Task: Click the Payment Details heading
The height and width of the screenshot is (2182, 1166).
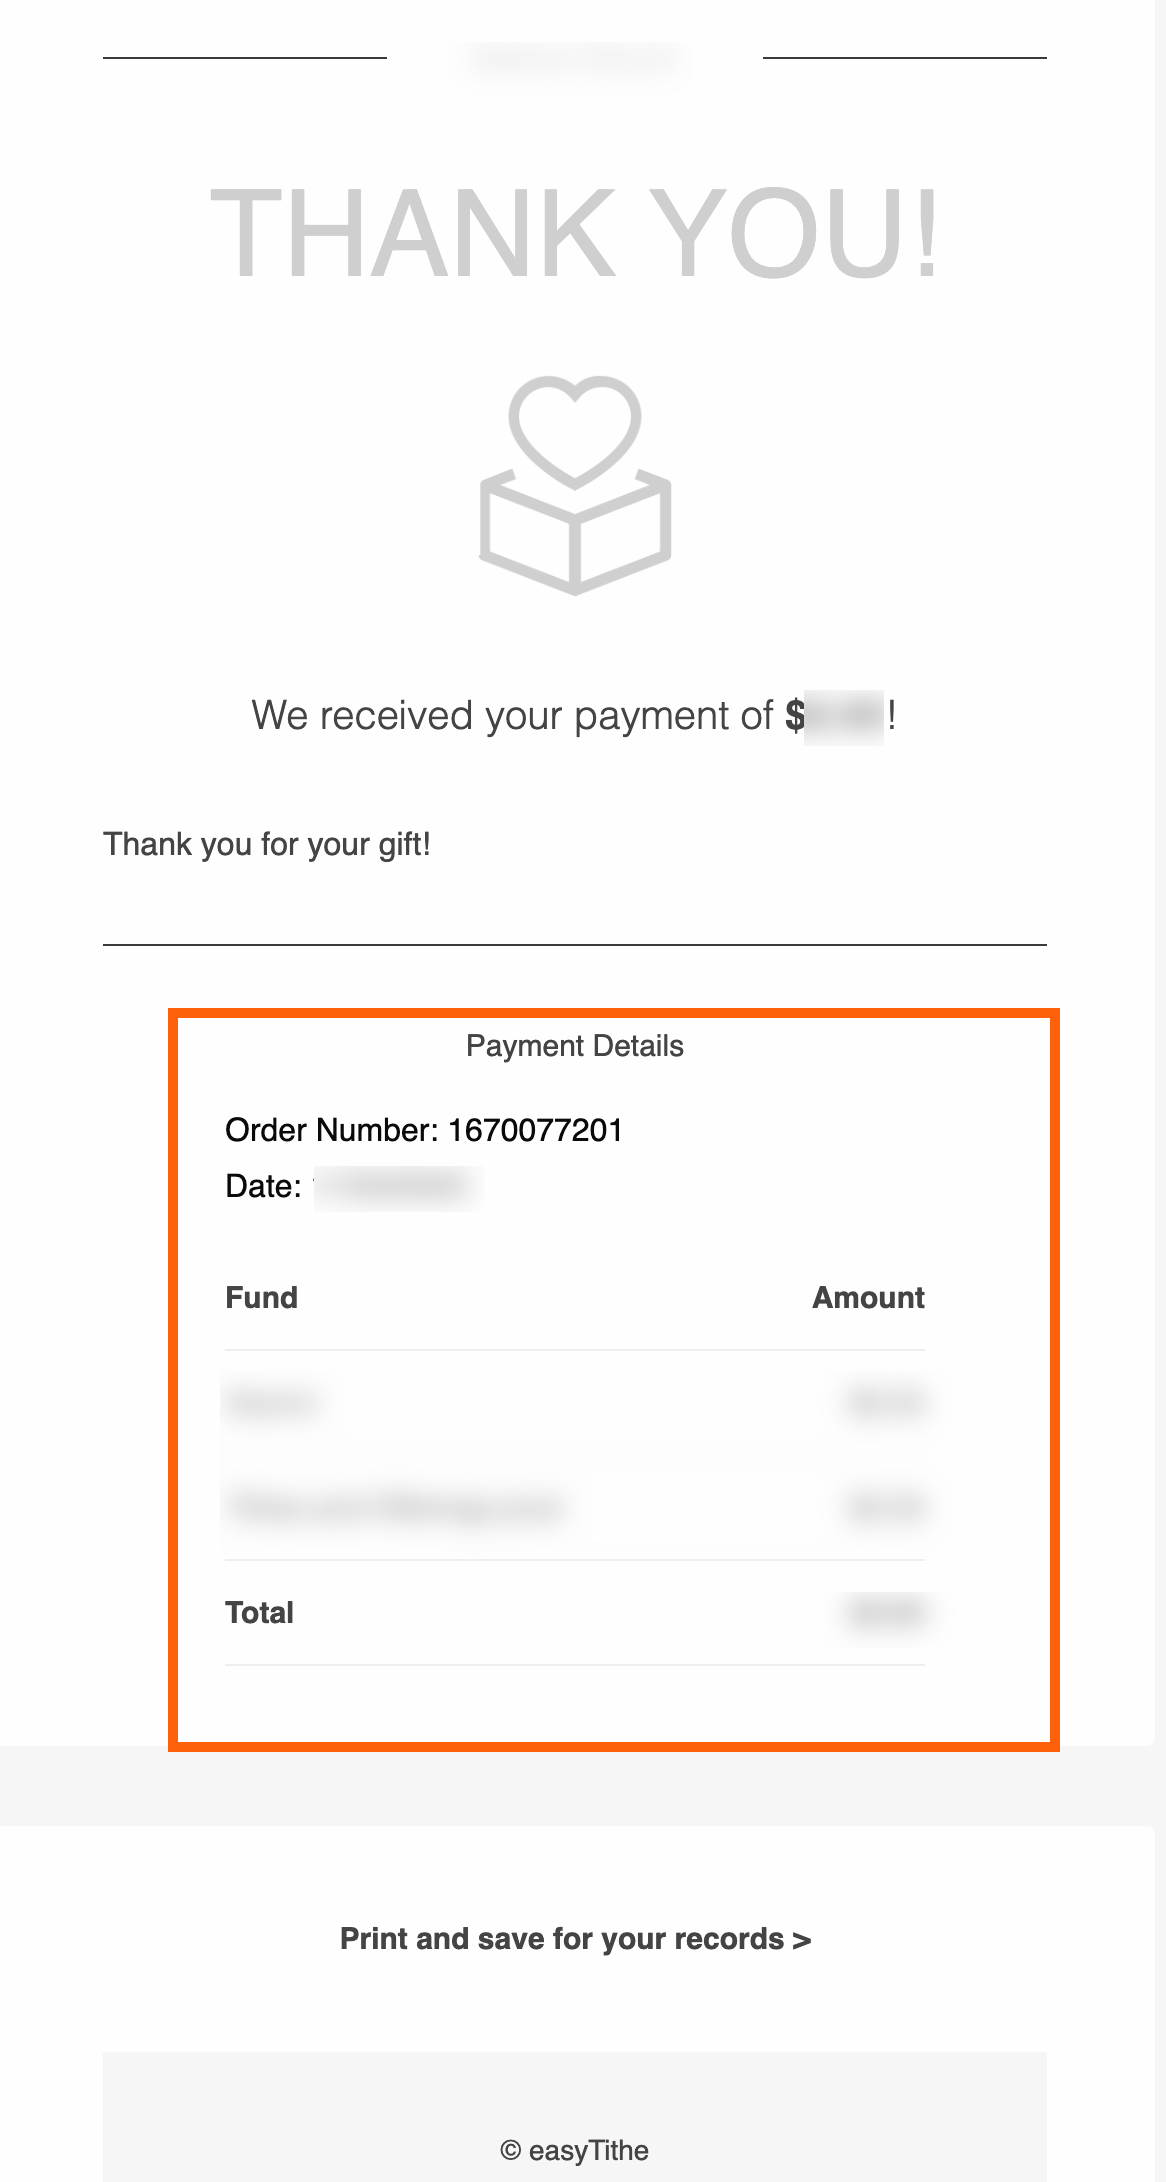Action: click(575, 1046)
